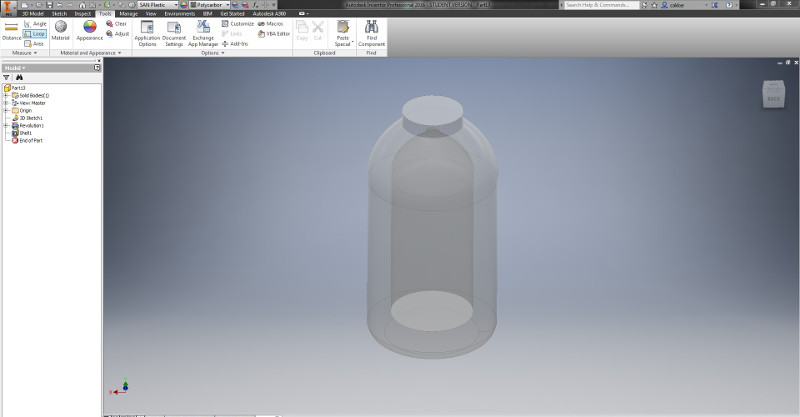Screen dimensions: 800x417
Task: Open the Model browser dropdown
Action: pyautogui.click(x=15, y=68)
